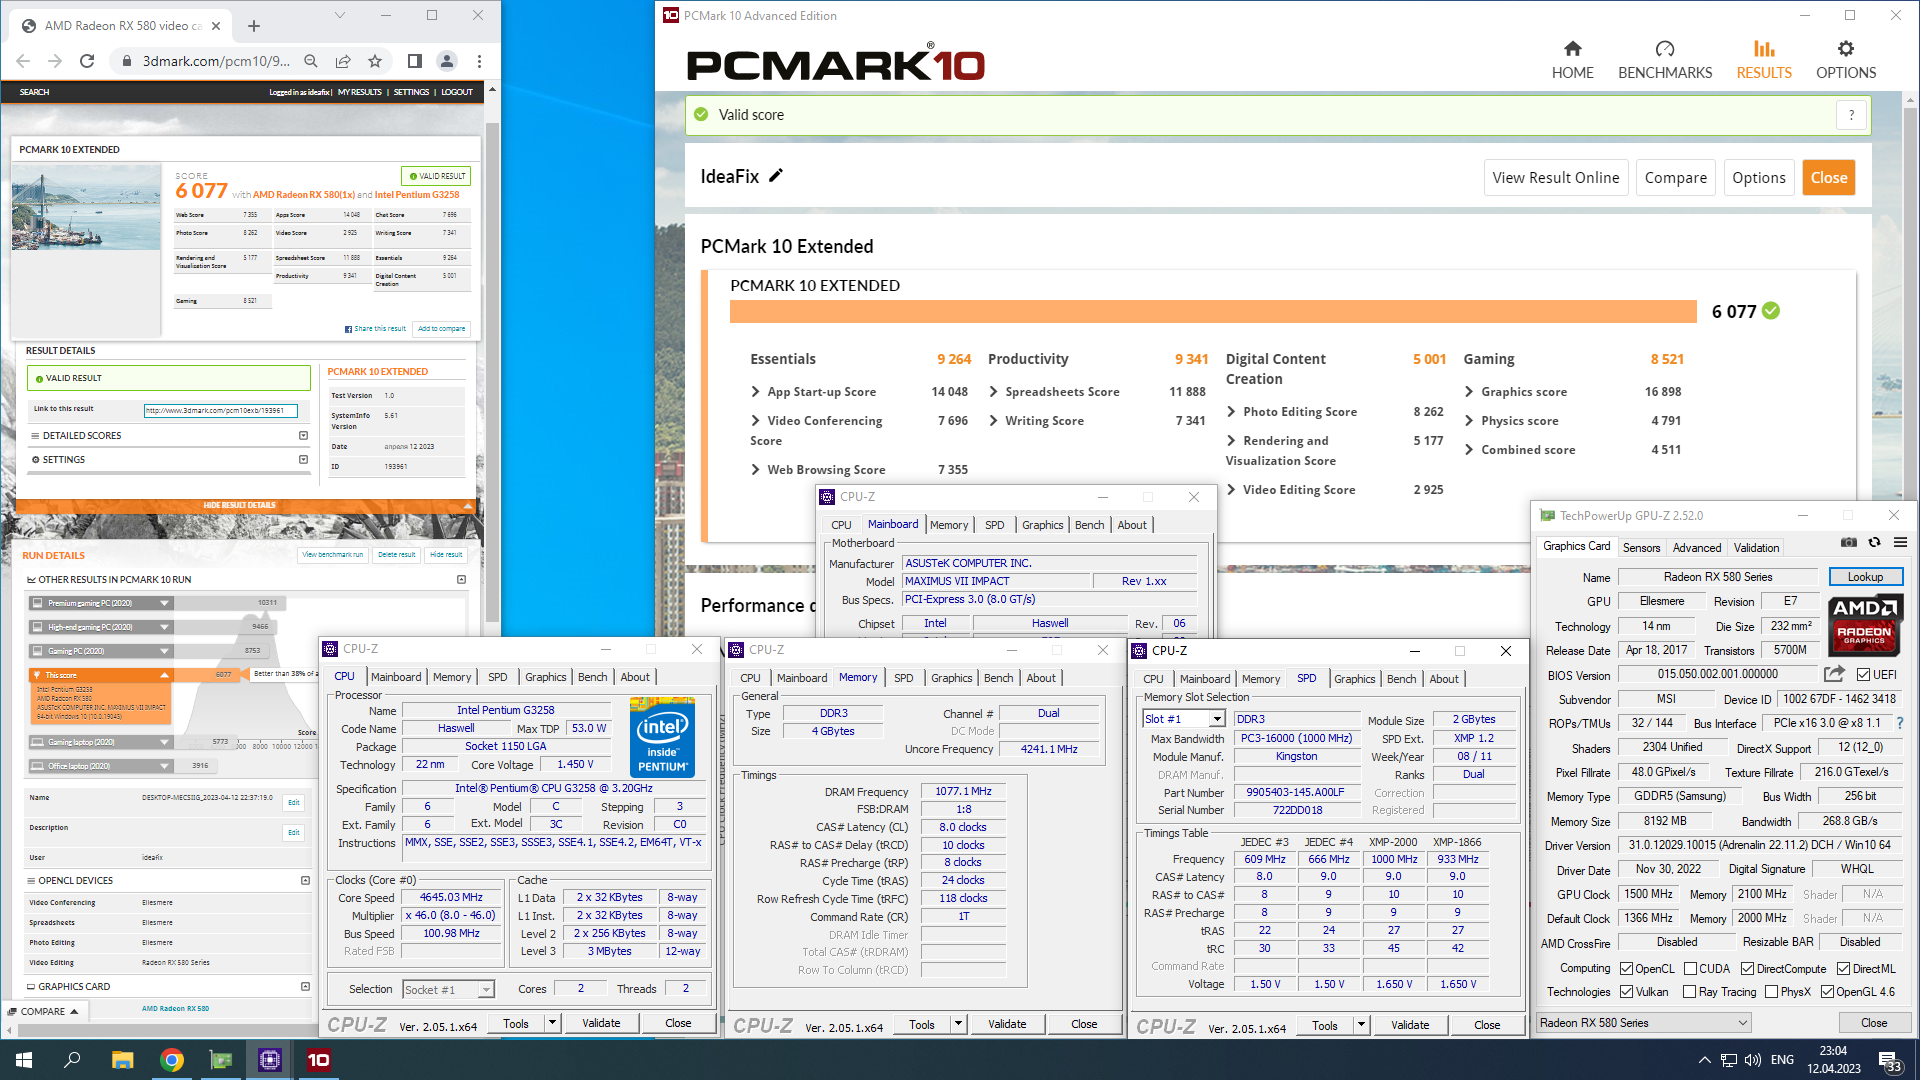Viewport: 1920px width, 1080px height.
Task: Click Link to this result URL field
Action: tap(220, 410)
